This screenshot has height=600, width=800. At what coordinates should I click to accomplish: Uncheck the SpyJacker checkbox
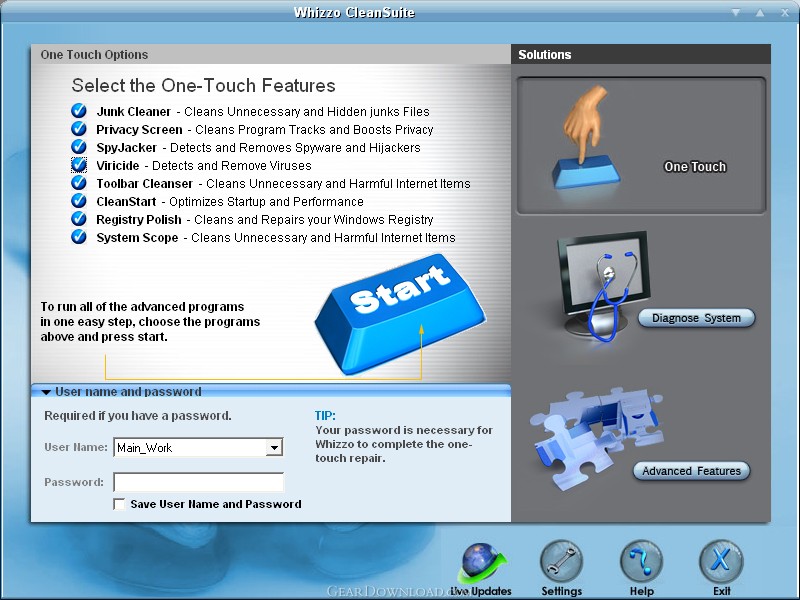pyautogui.click(x=79, y=147)
